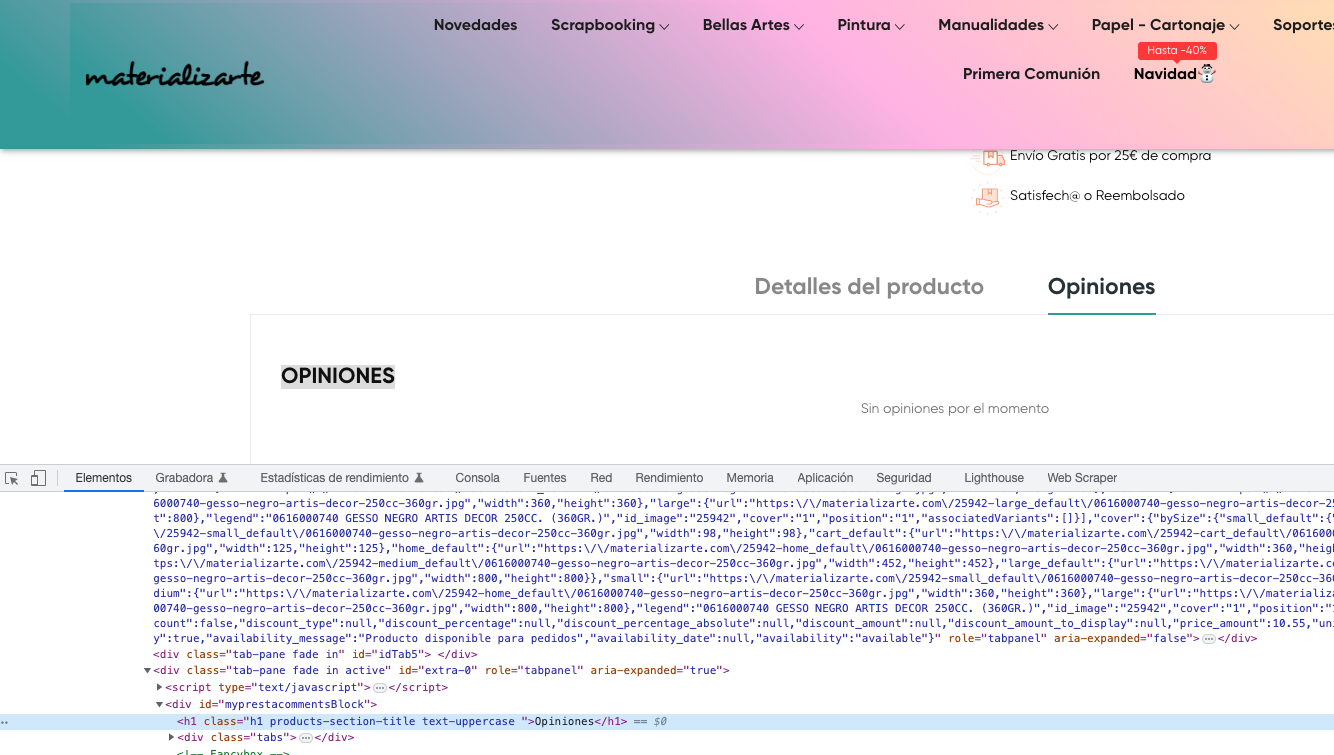Click the OPINIONES section heading

tap(338, 376)
